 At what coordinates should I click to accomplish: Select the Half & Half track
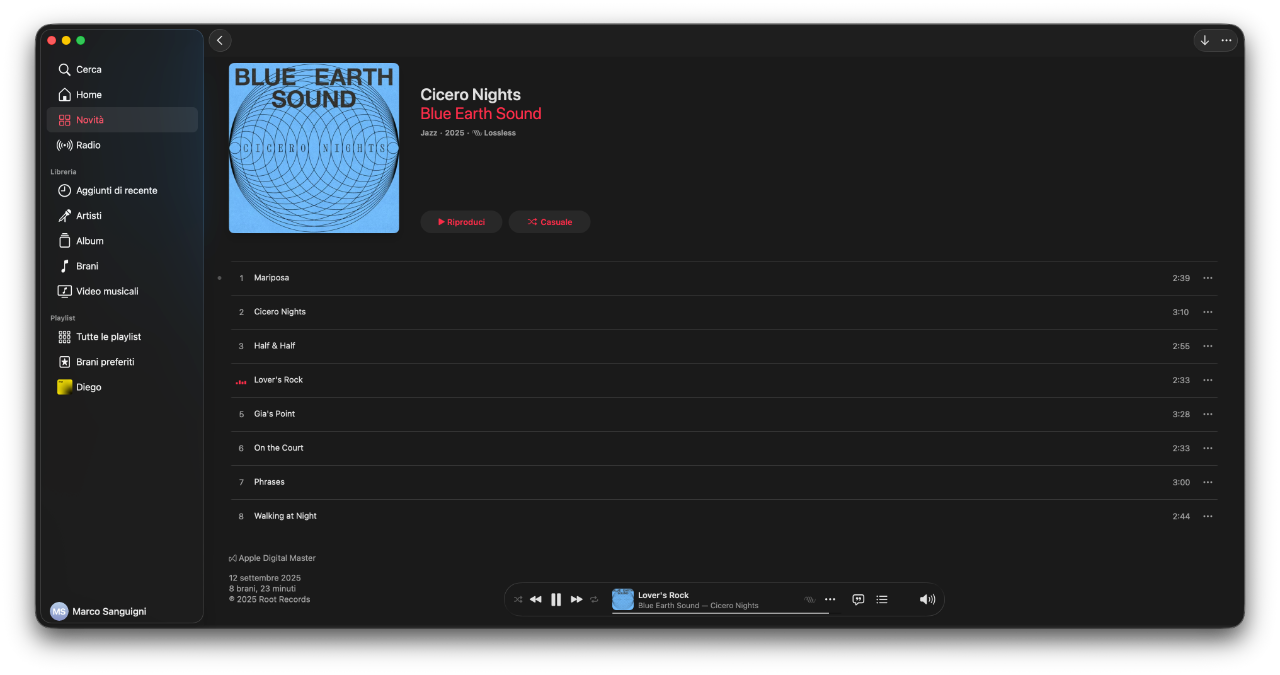click(724, 346)
